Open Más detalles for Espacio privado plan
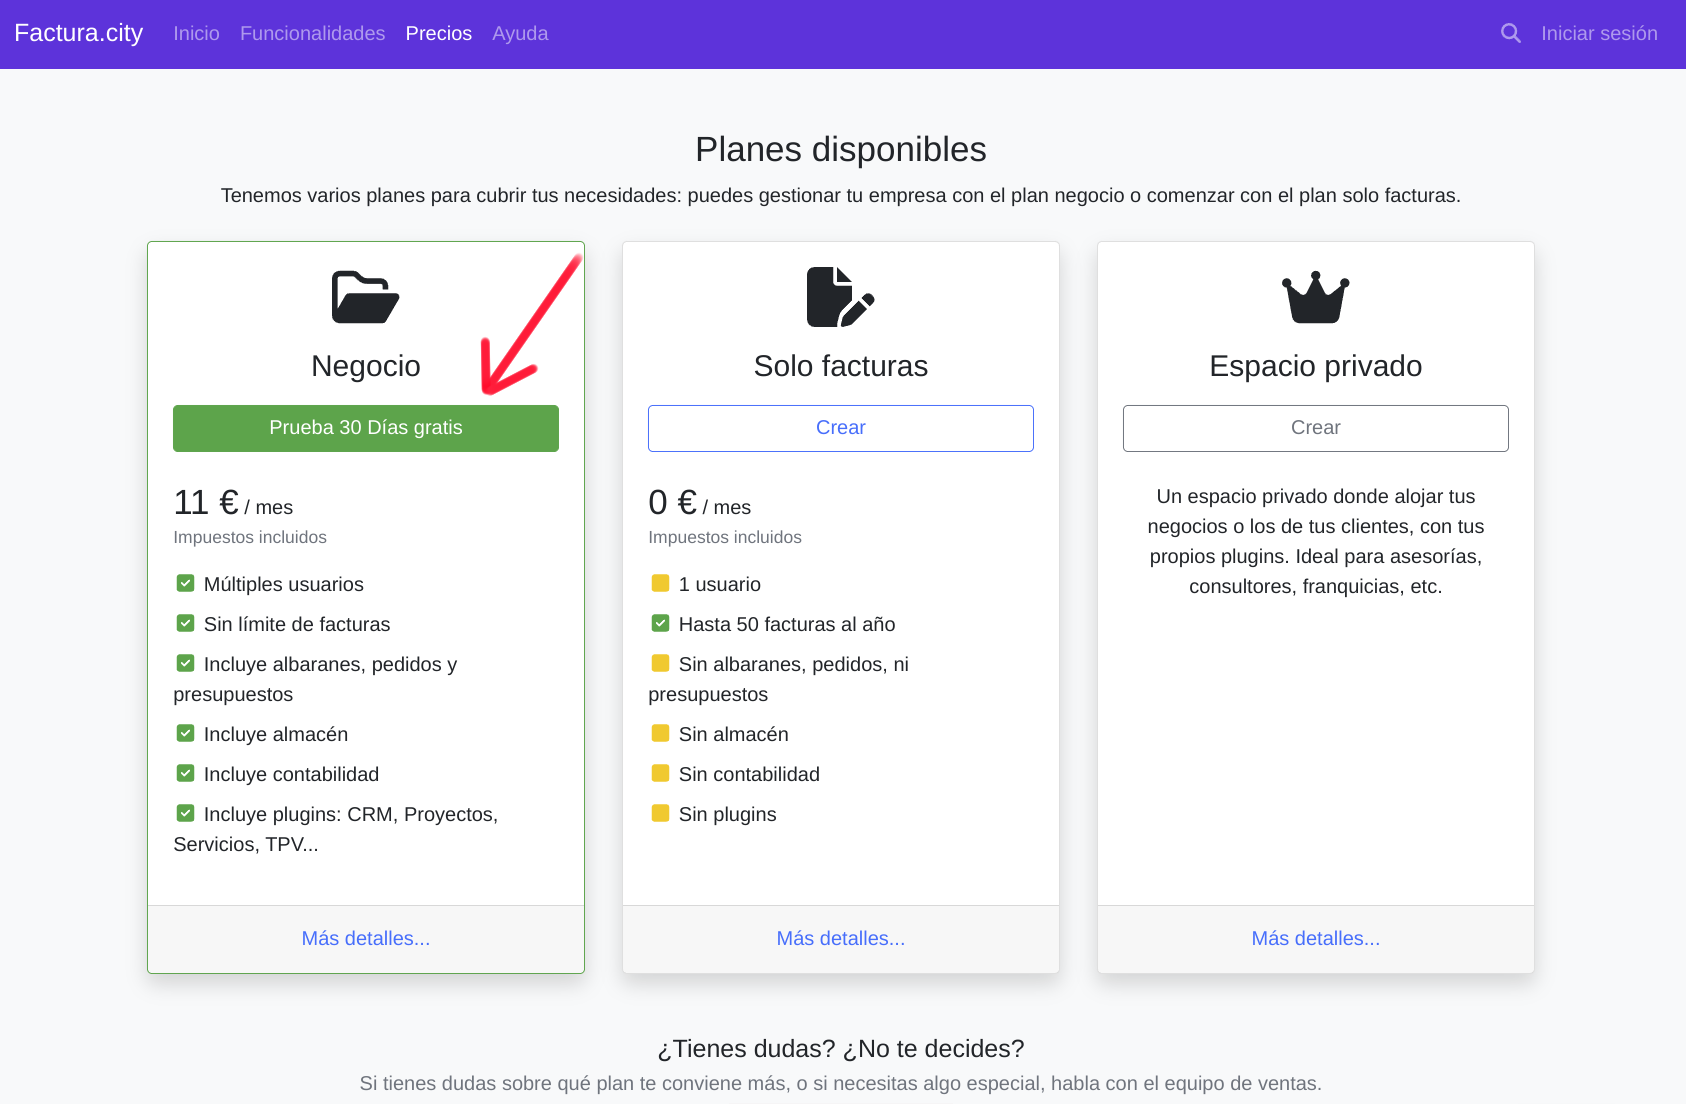 [x=1316, y=938]
